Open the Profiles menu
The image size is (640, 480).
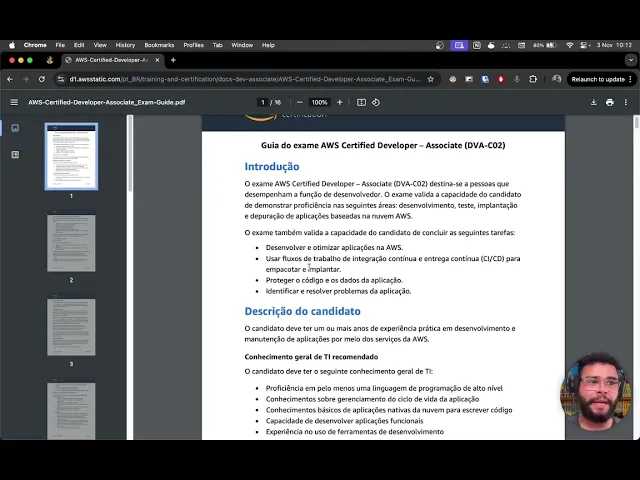point(193,45)
